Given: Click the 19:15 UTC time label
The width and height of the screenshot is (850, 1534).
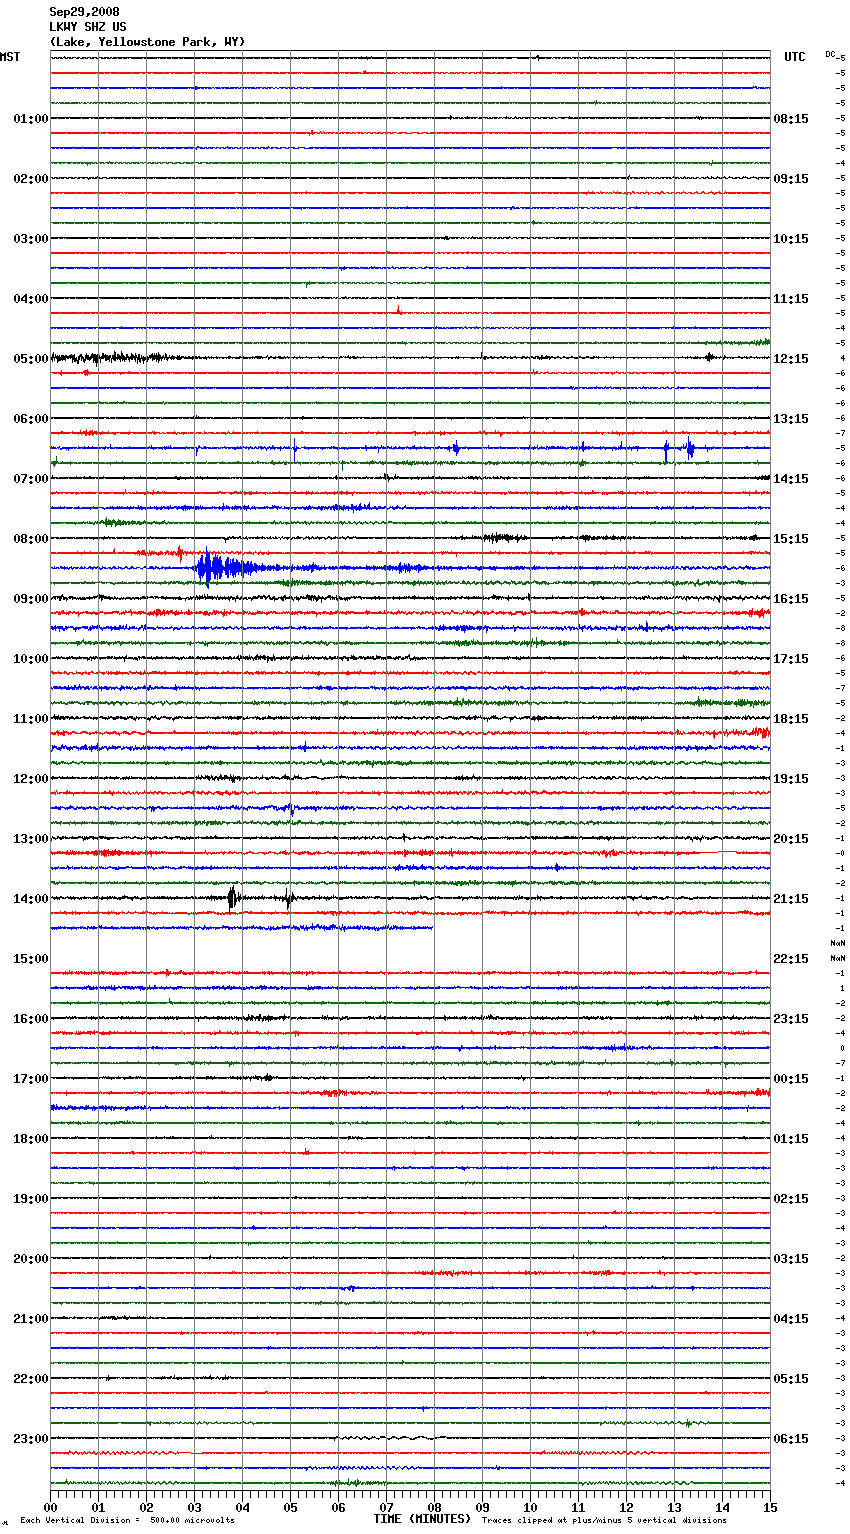Looking at the screenshot, I should click(791, 779).
